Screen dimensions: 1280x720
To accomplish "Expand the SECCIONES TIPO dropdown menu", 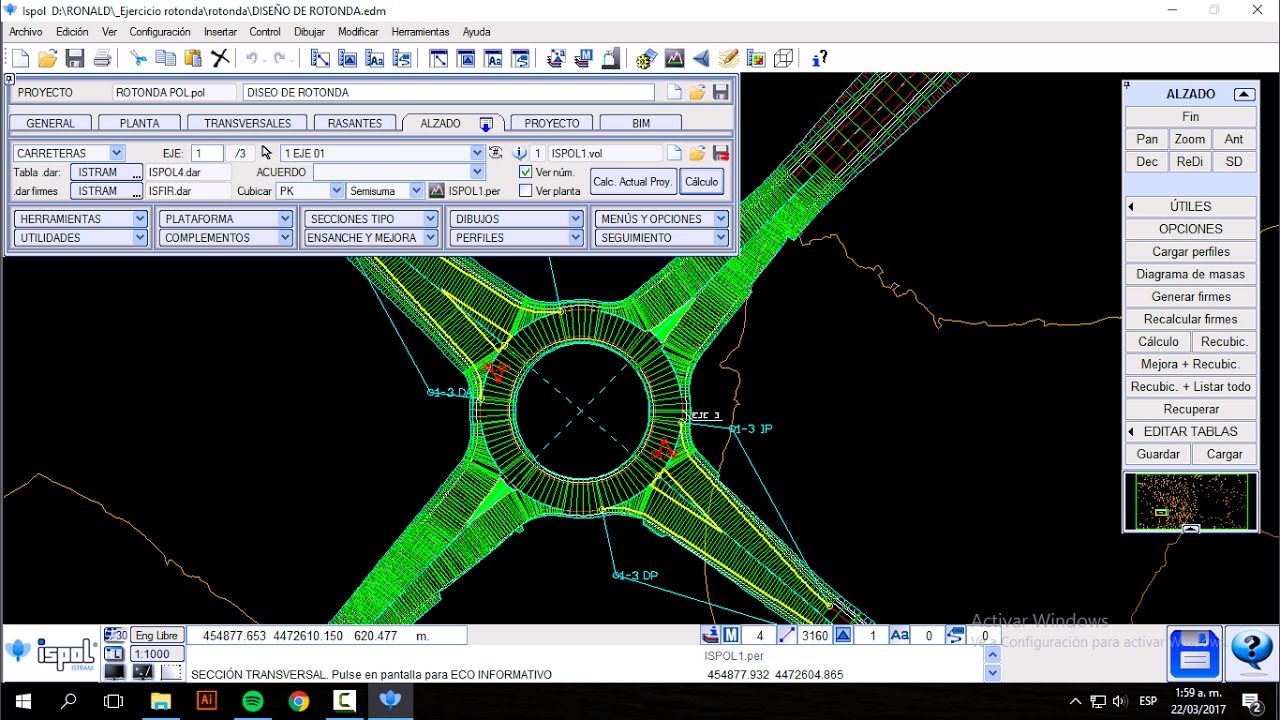I will coord(371,218).
